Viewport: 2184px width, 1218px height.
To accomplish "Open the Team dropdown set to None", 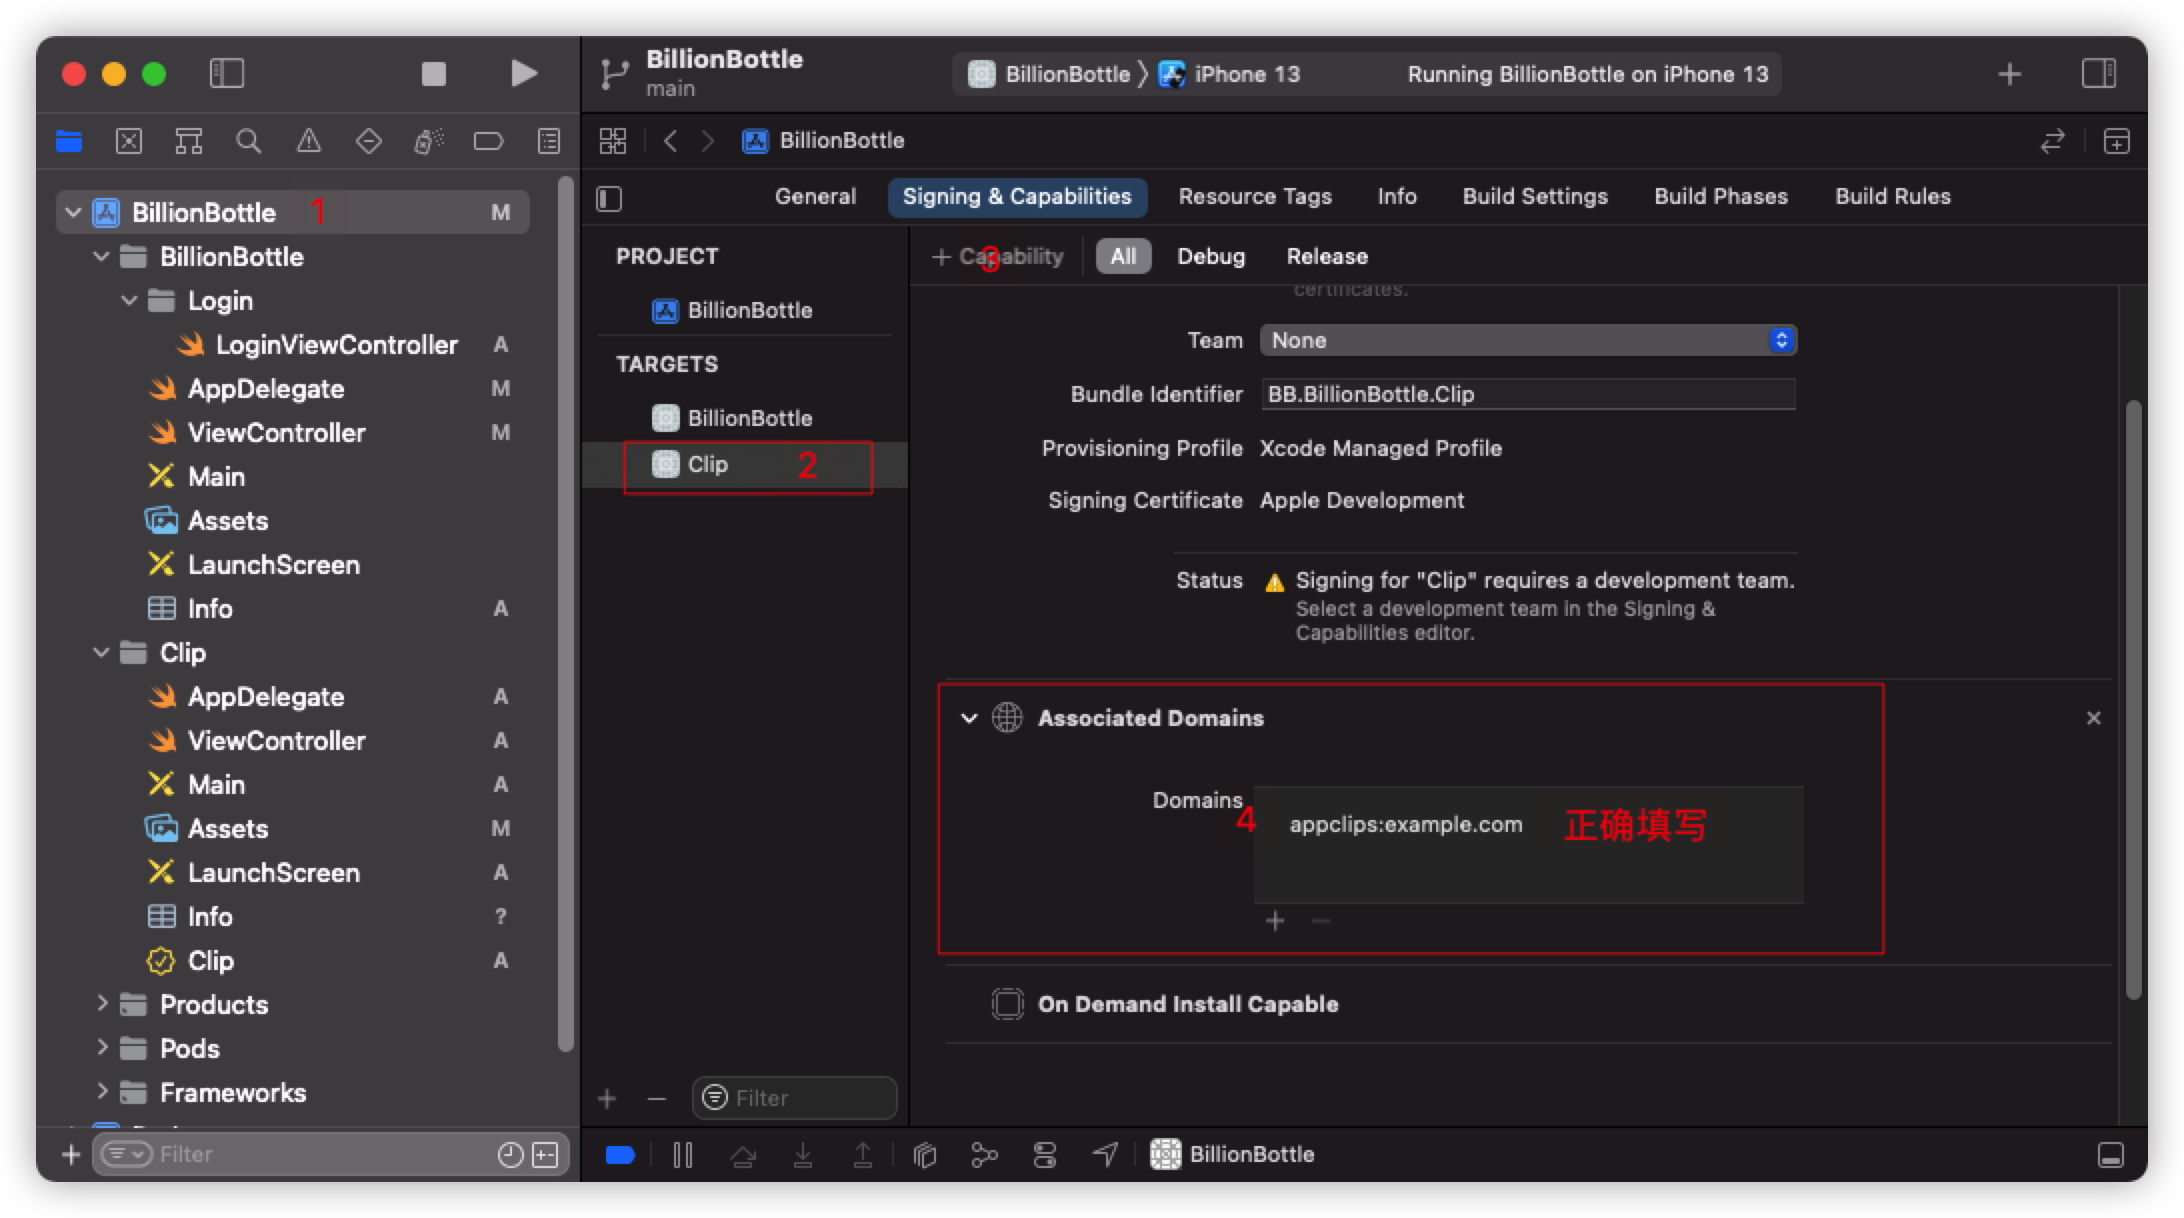I will click(1527, 340).
